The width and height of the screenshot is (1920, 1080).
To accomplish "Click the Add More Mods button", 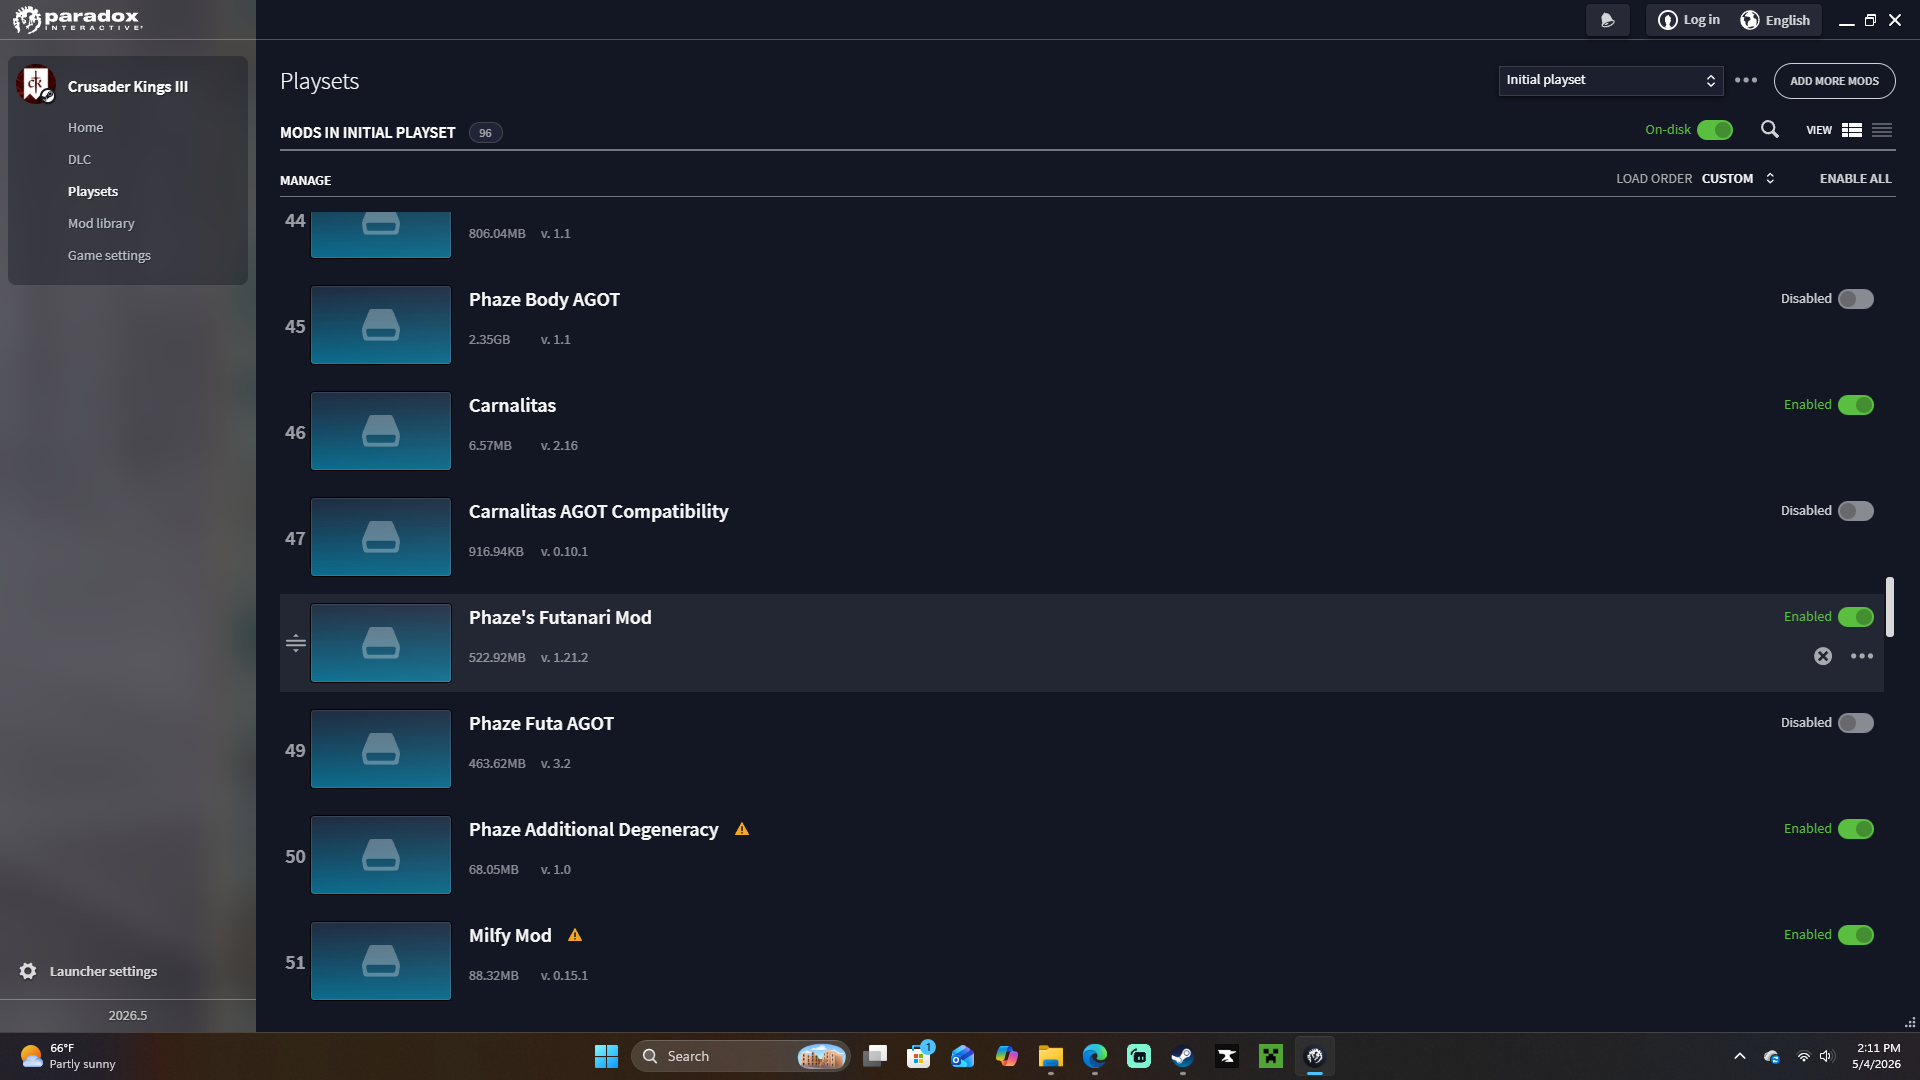I will pos(1834,81).
